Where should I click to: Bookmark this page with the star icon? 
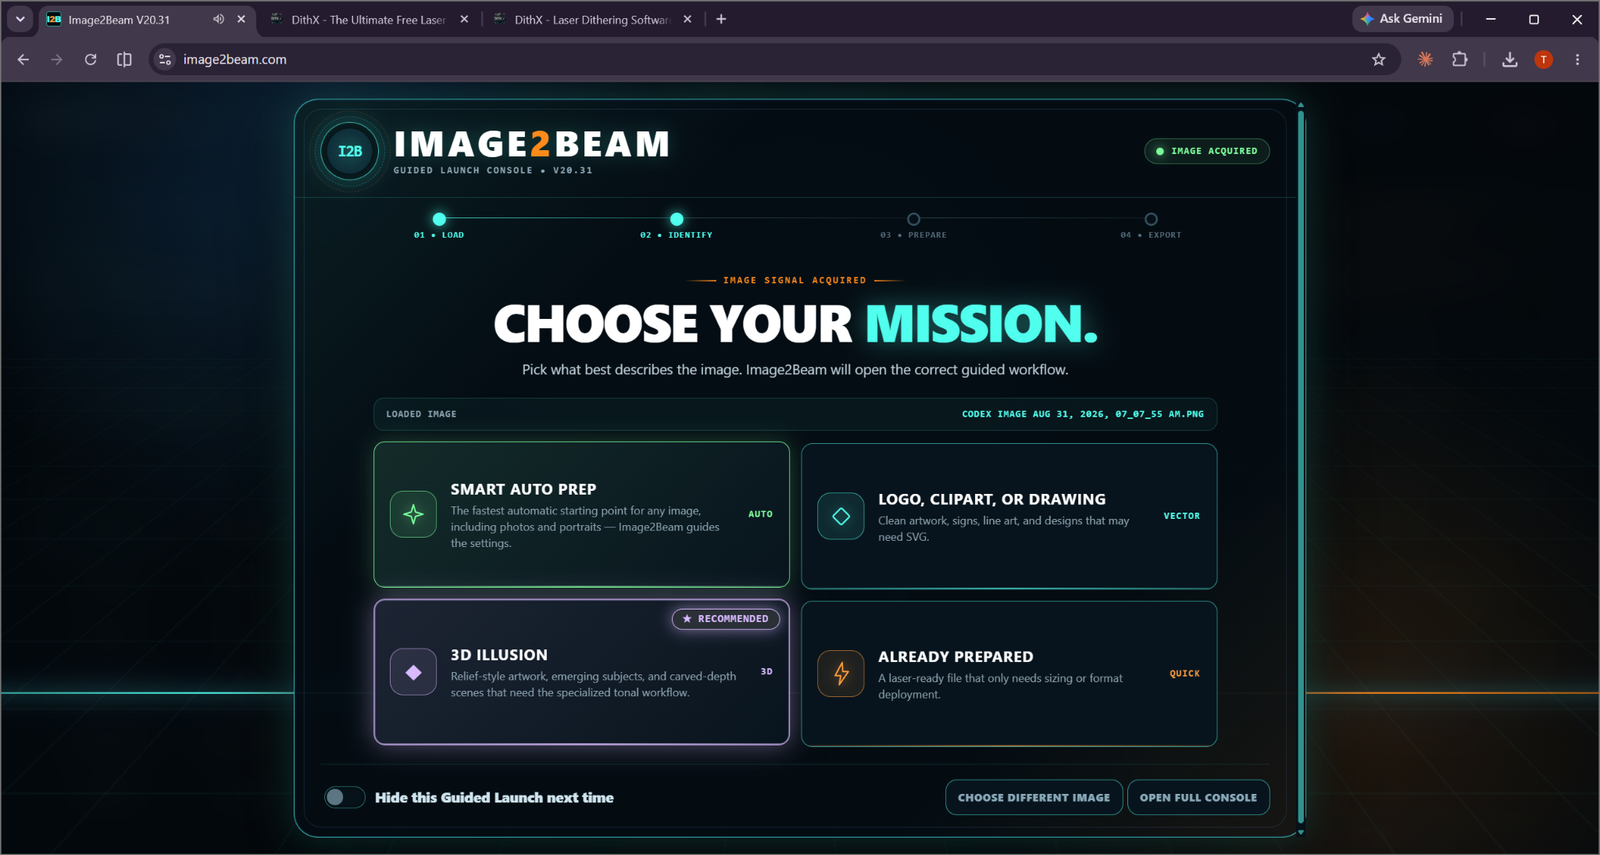point(1378,60)
